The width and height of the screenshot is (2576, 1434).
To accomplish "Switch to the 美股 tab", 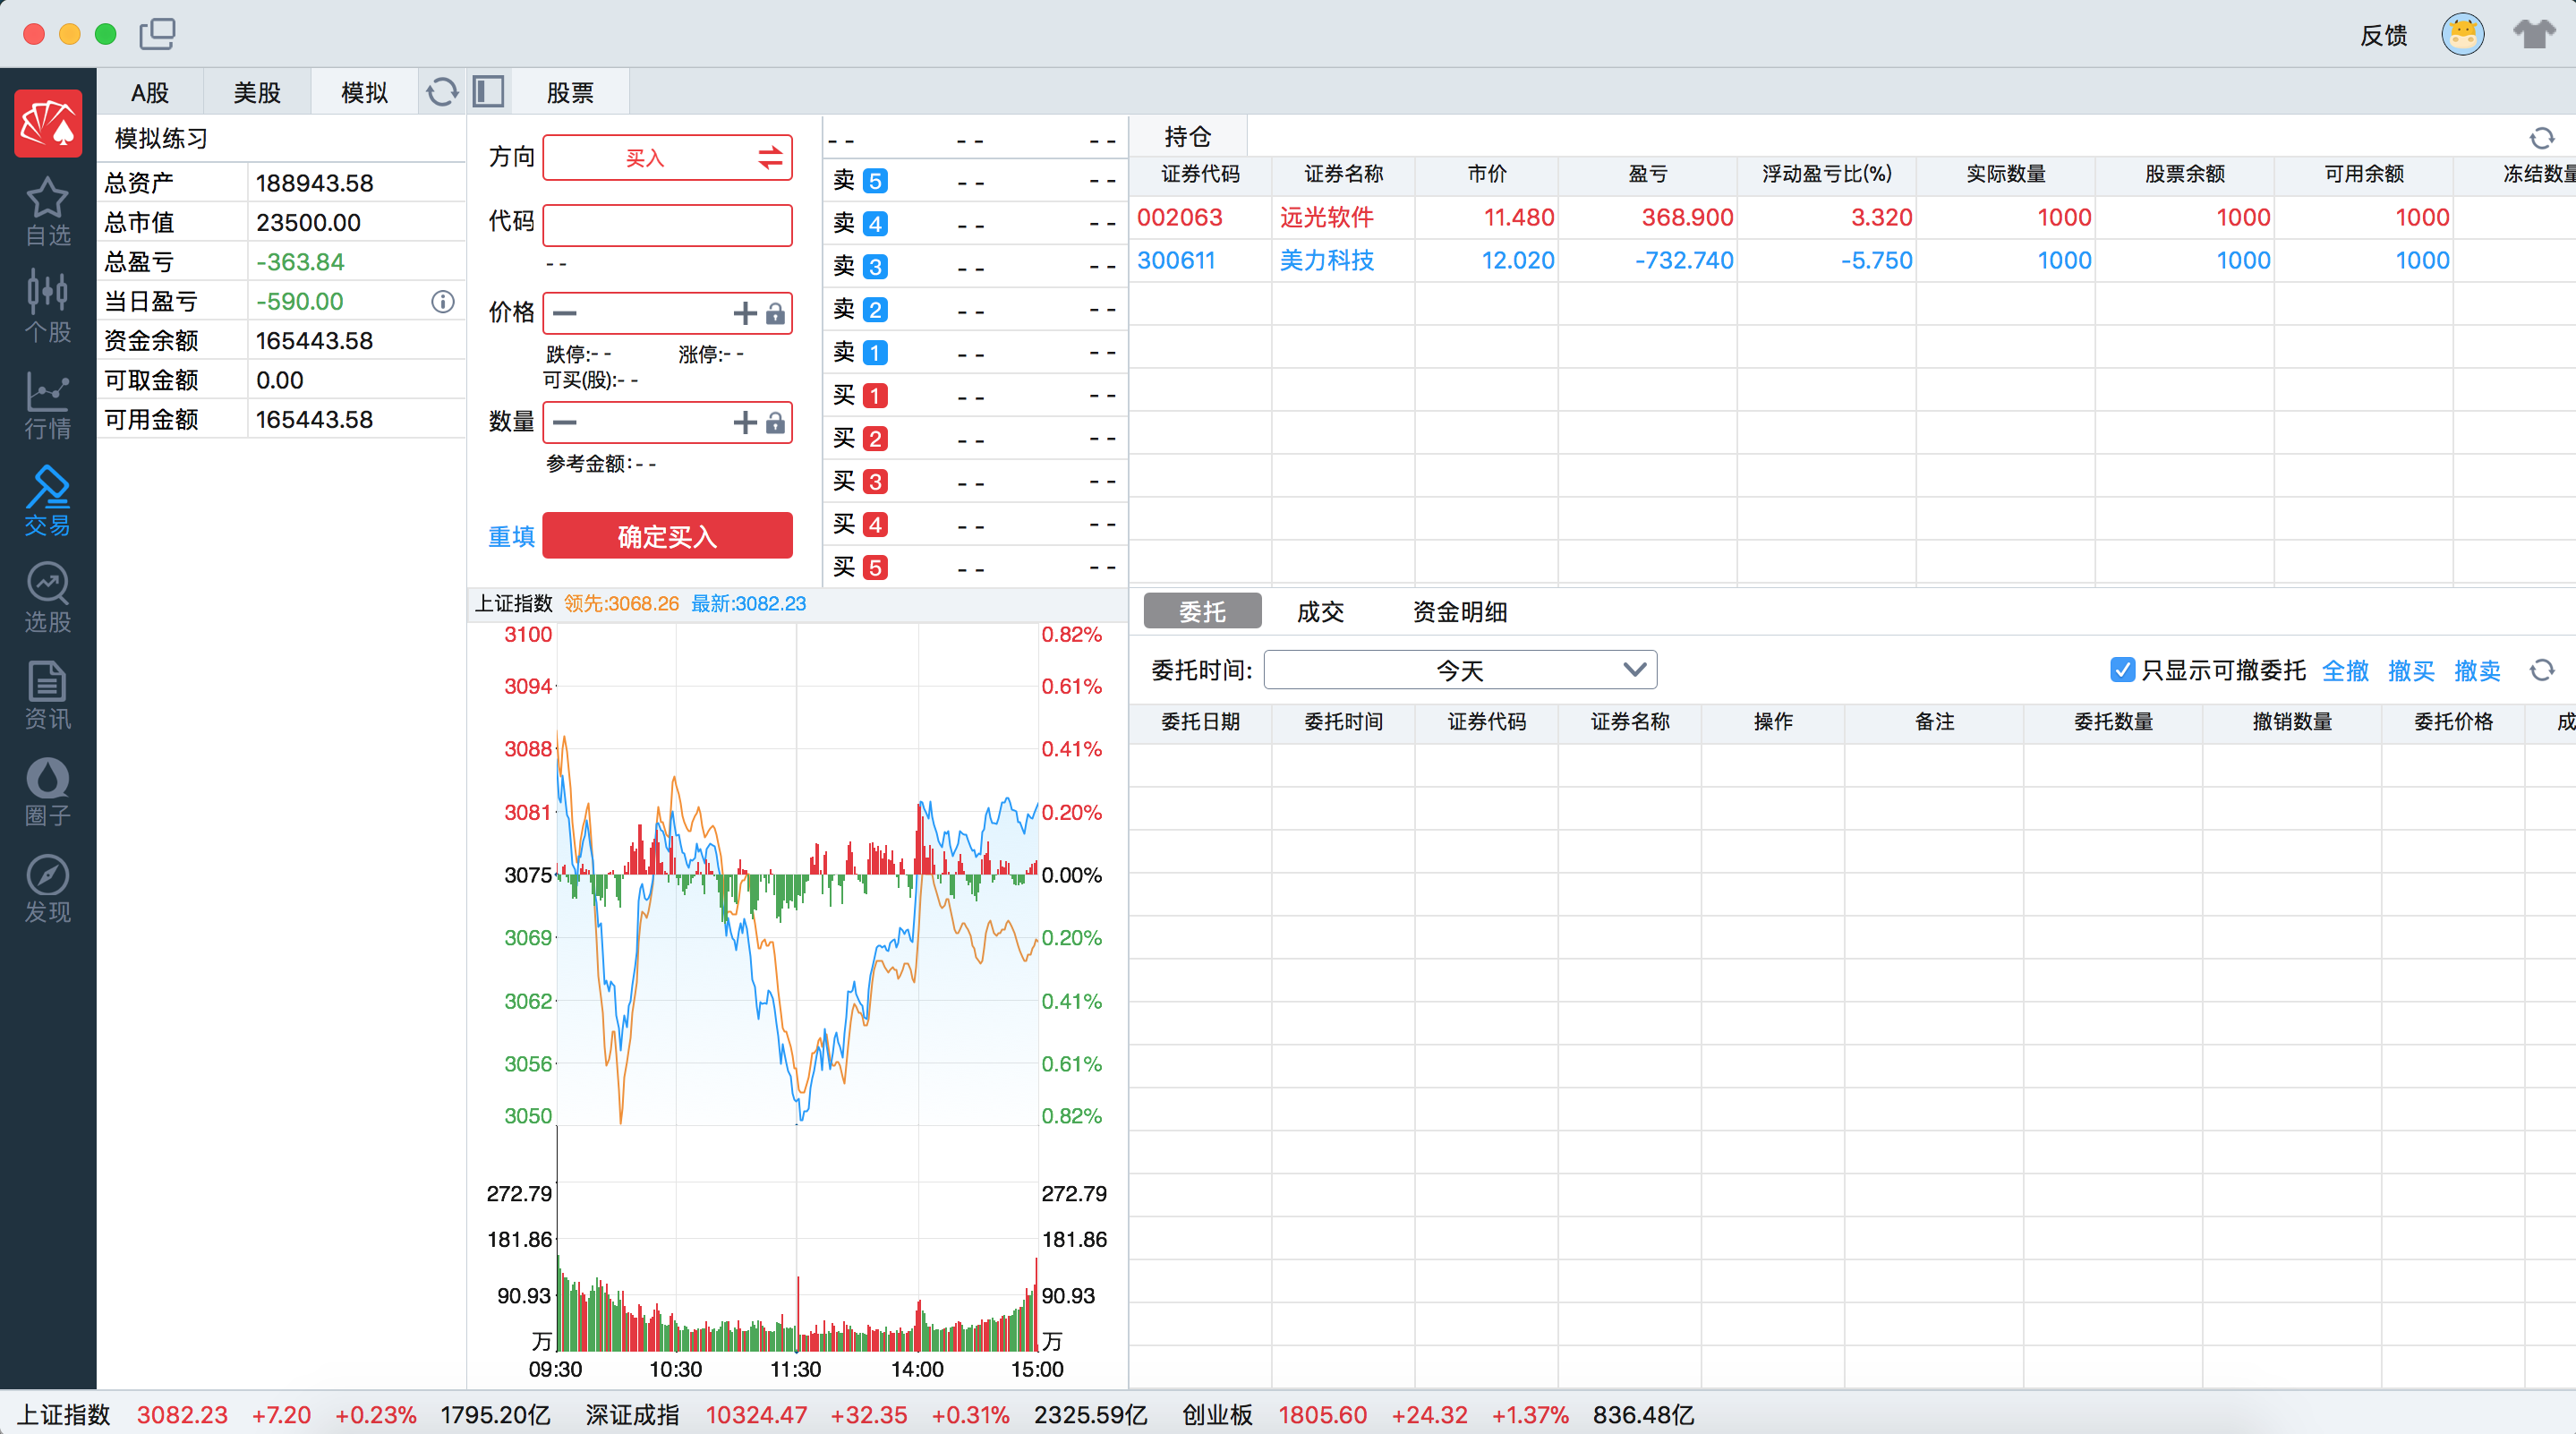I will pyautogui.click(x=256, y=92).
